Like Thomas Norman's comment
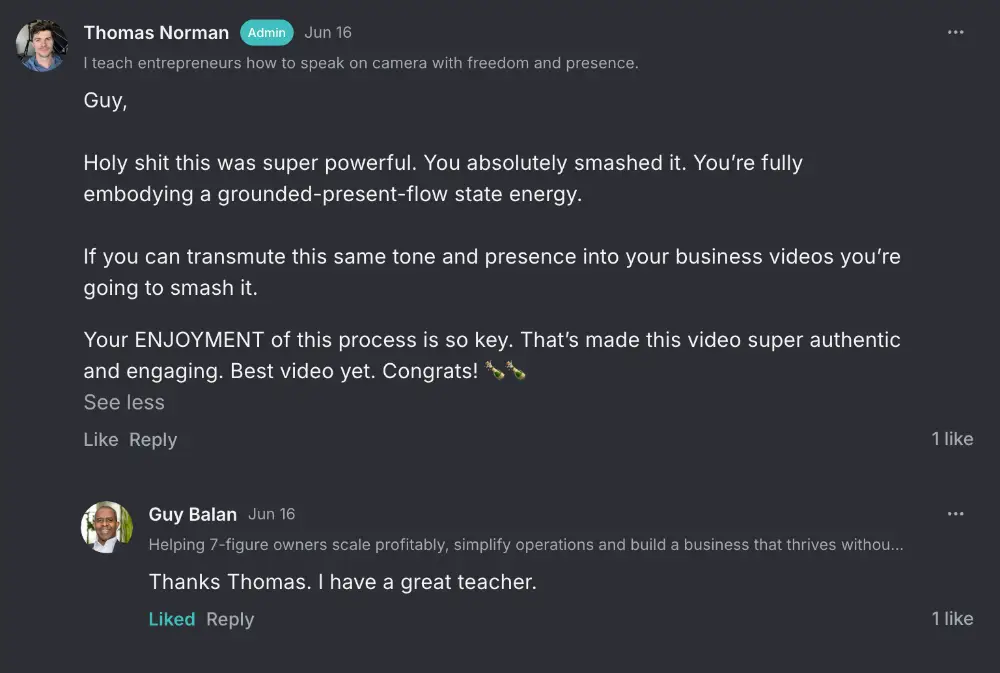Image resolution: width=1000 pixels, height=673 pixels. click(x=100, y=440)
